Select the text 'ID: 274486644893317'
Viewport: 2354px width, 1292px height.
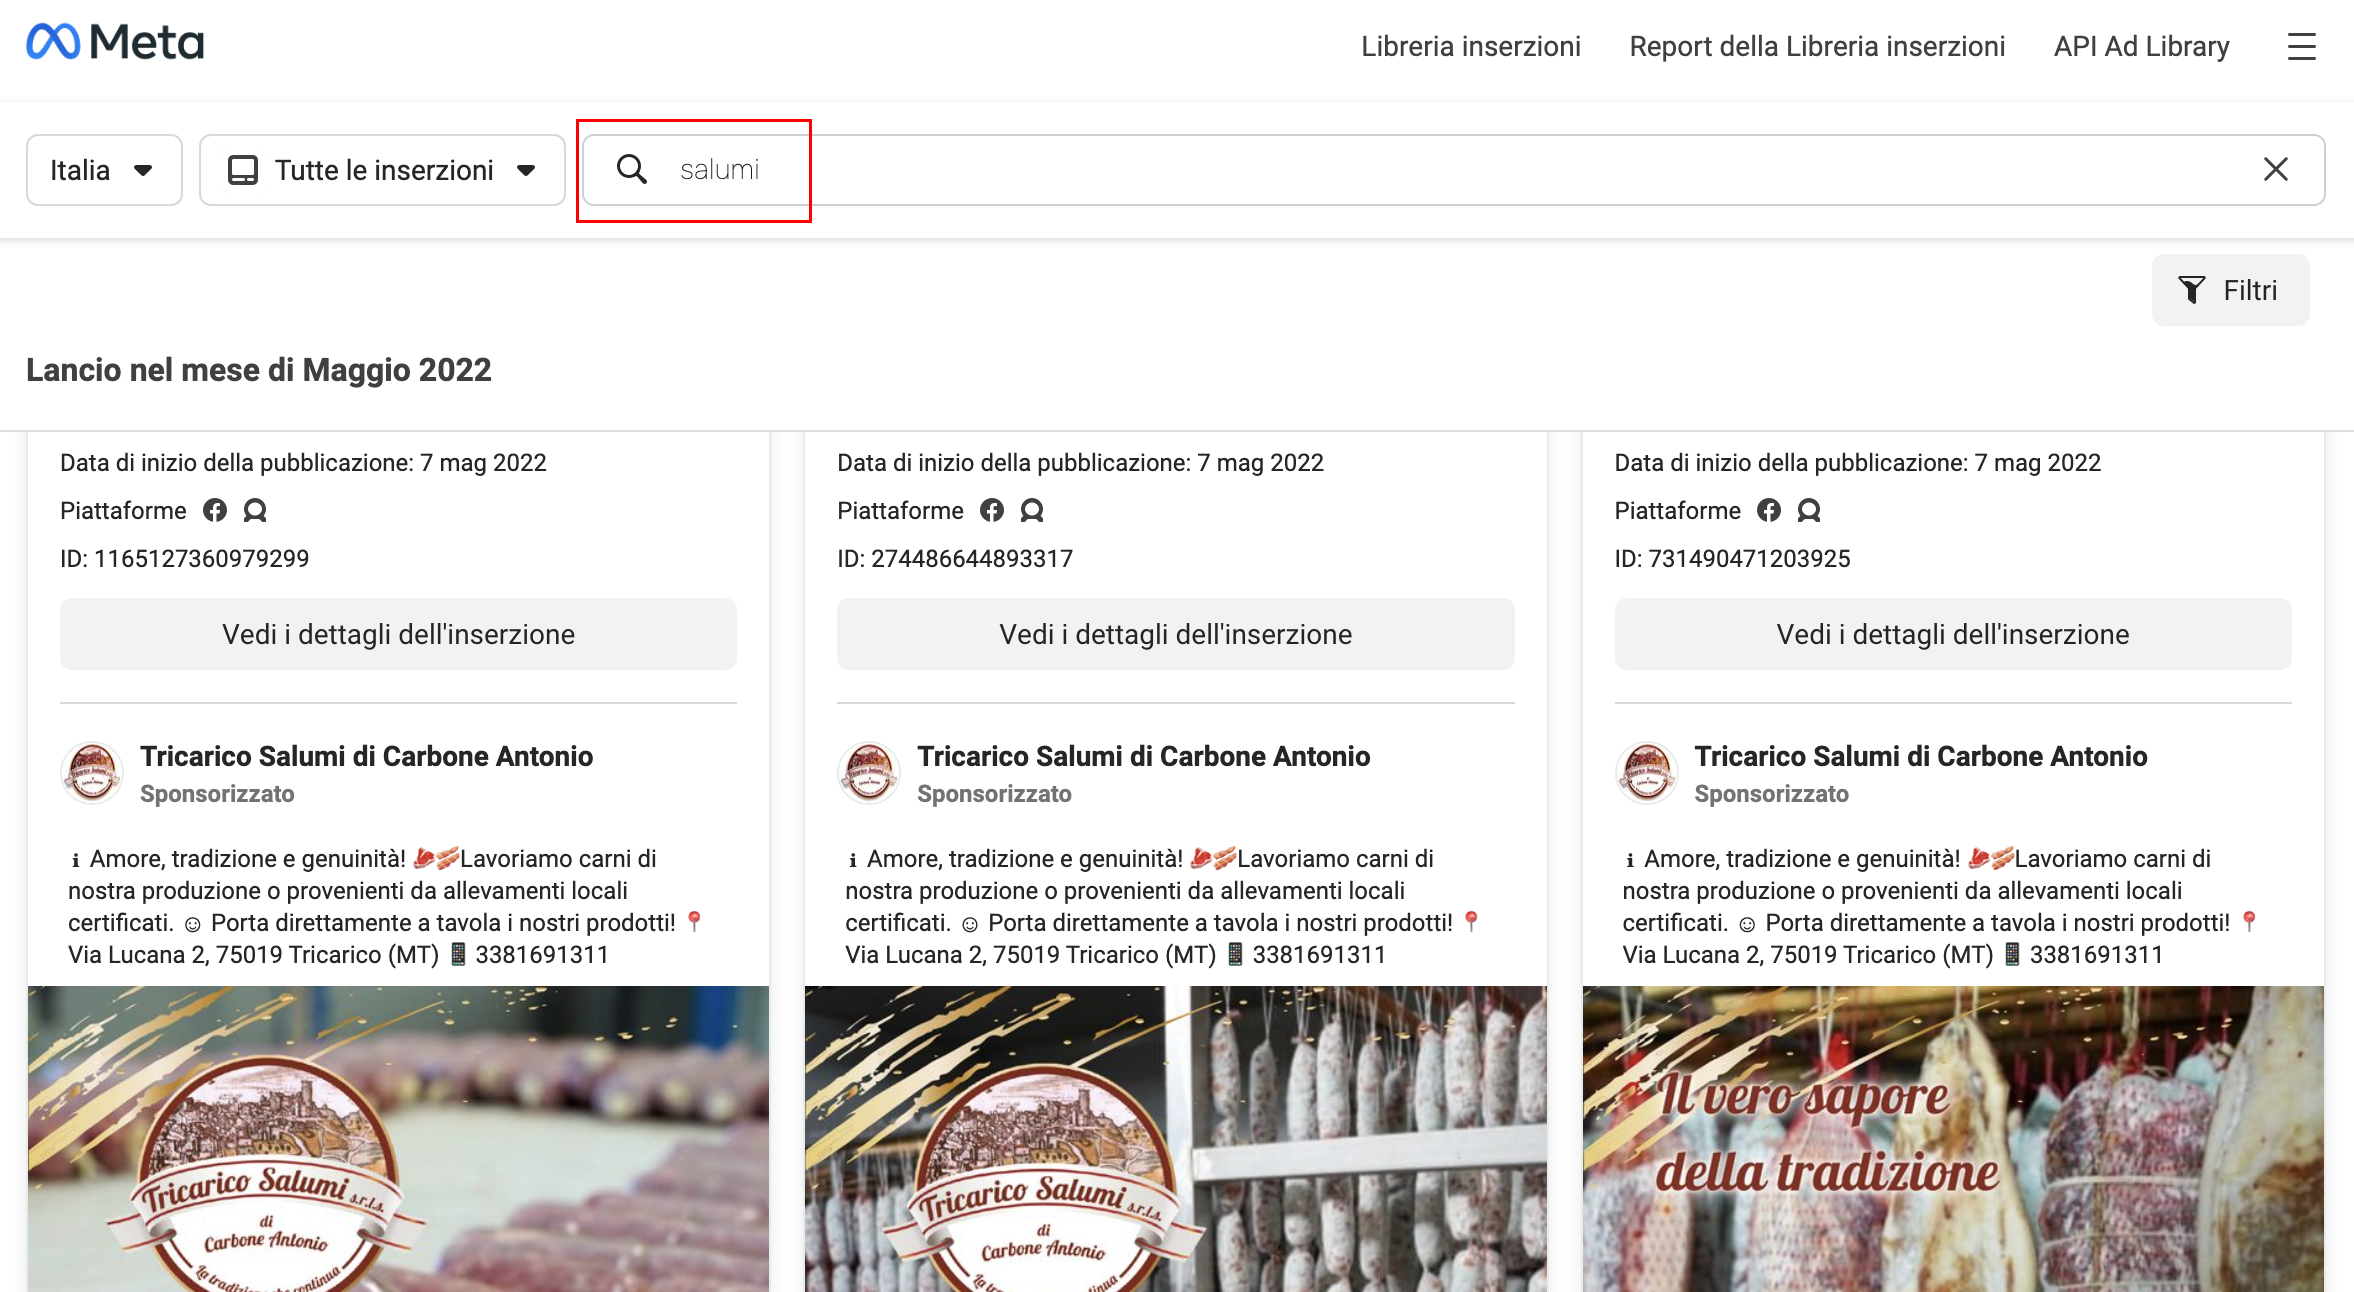coord(954,559)
